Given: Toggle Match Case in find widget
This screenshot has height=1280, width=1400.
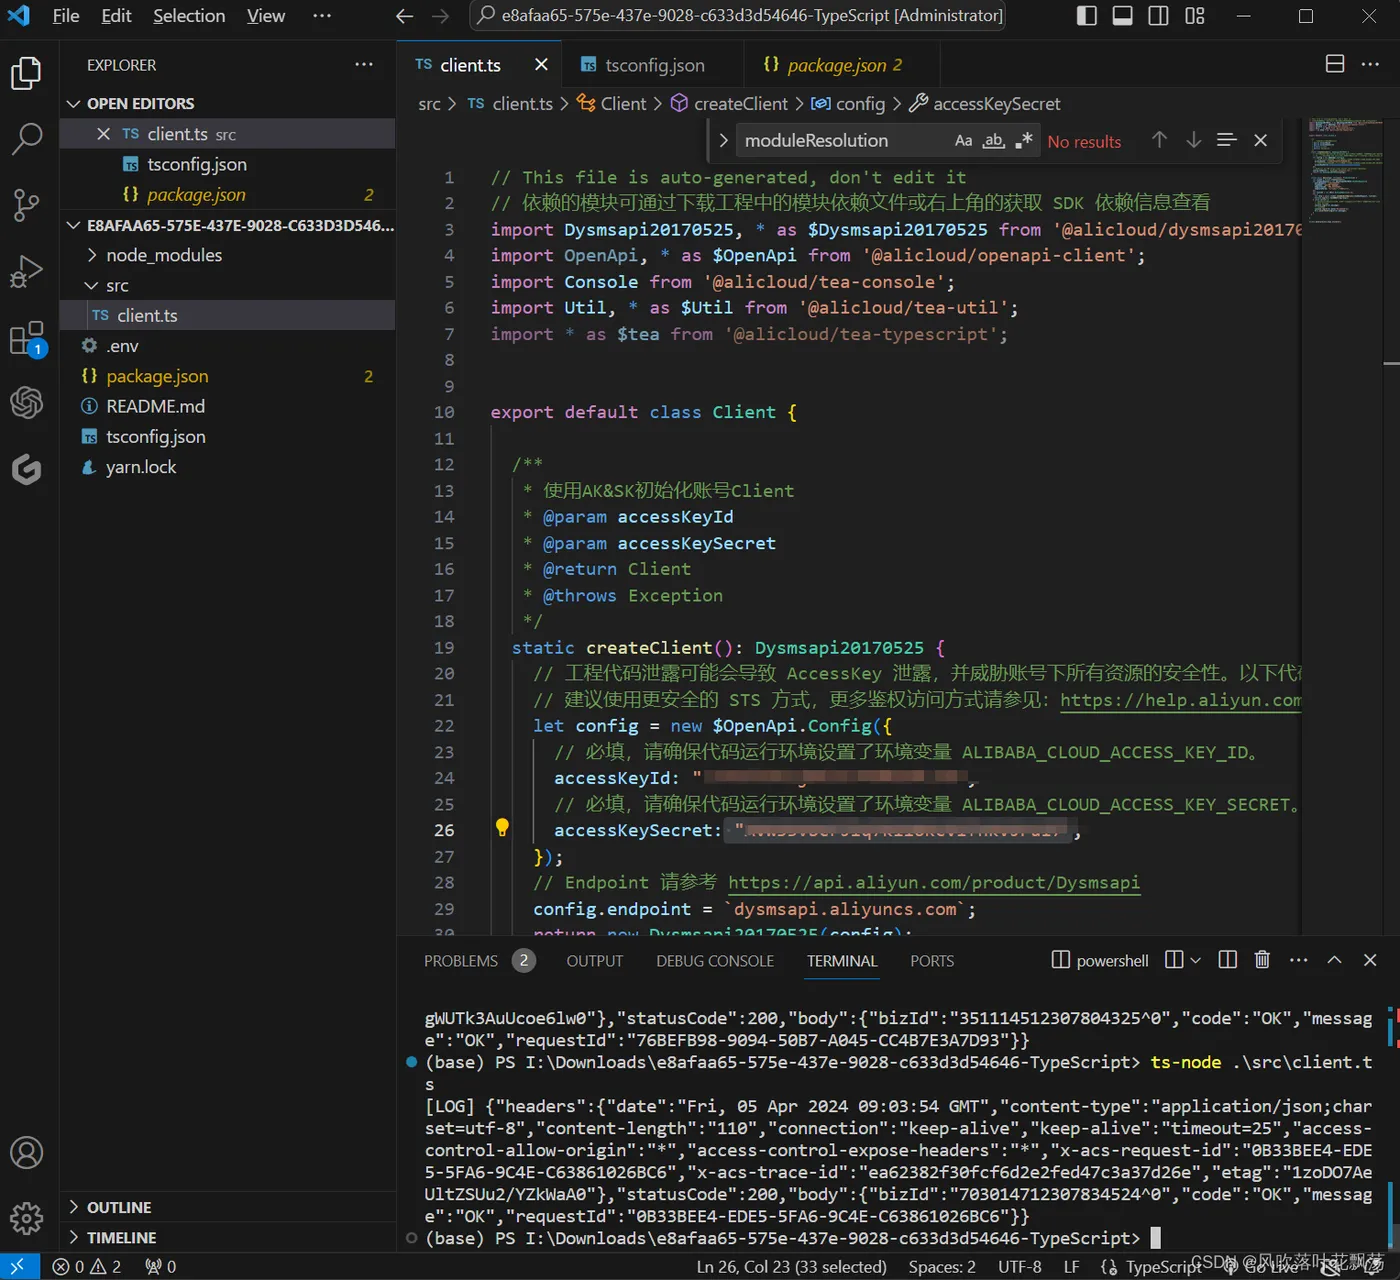Looking at the screenshot, I should [x=963, y=141].
